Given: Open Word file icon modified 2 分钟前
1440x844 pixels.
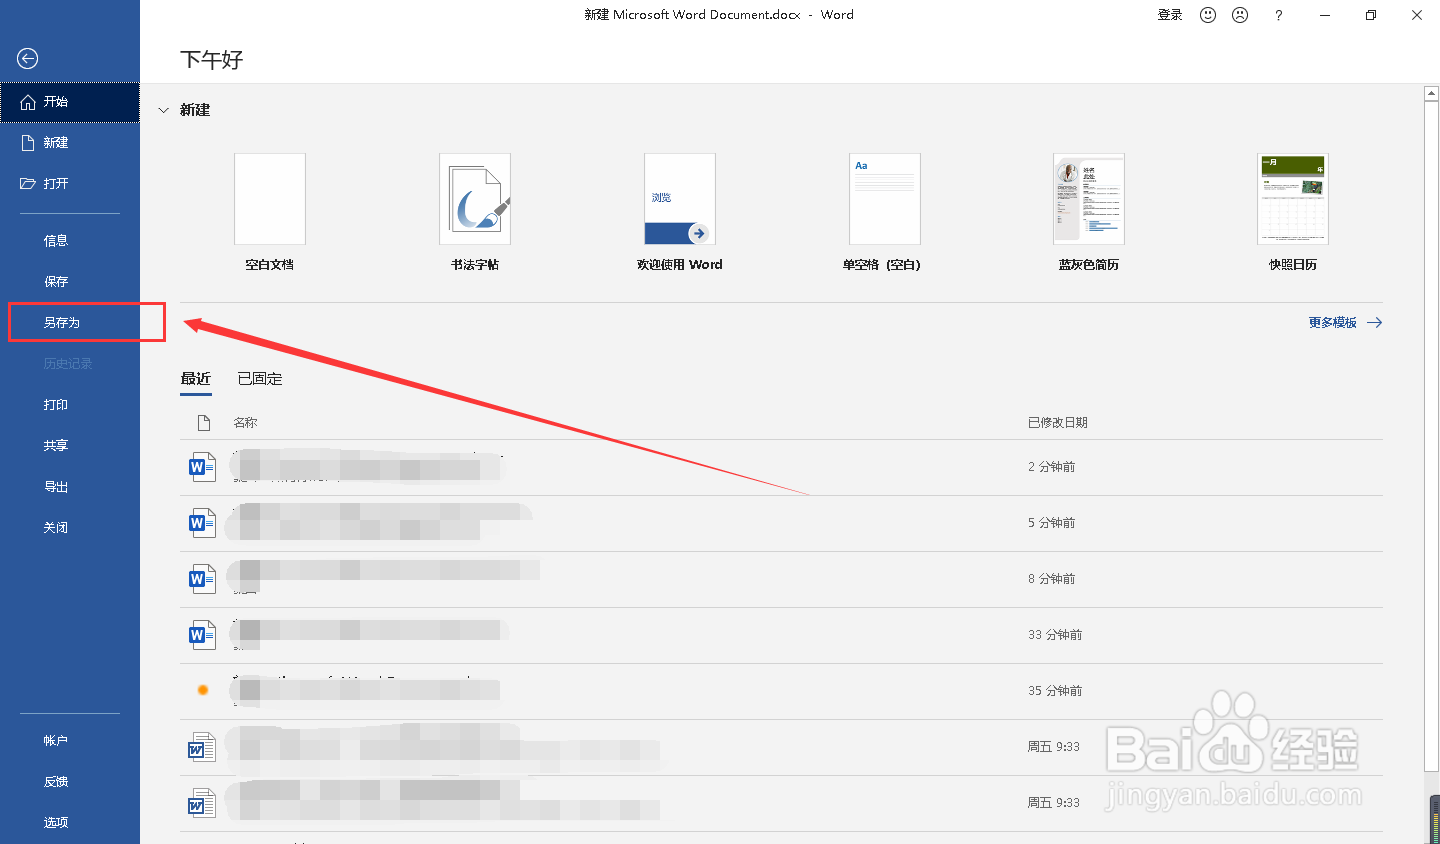Looking at the screenshot, I should 202,467.
